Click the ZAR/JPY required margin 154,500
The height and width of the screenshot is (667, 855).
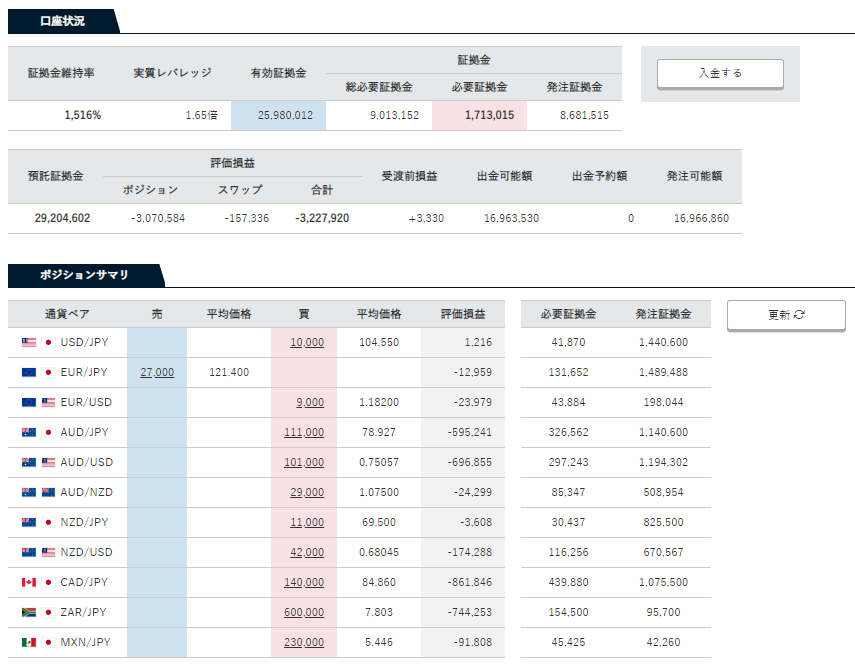coord(568,612)
